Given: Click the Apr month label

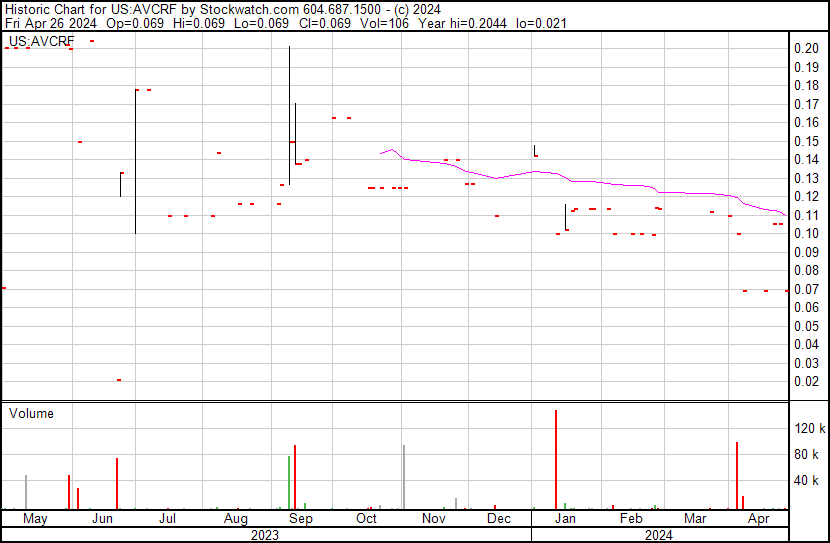Looking at the screenshot, I should click(759, 519).
